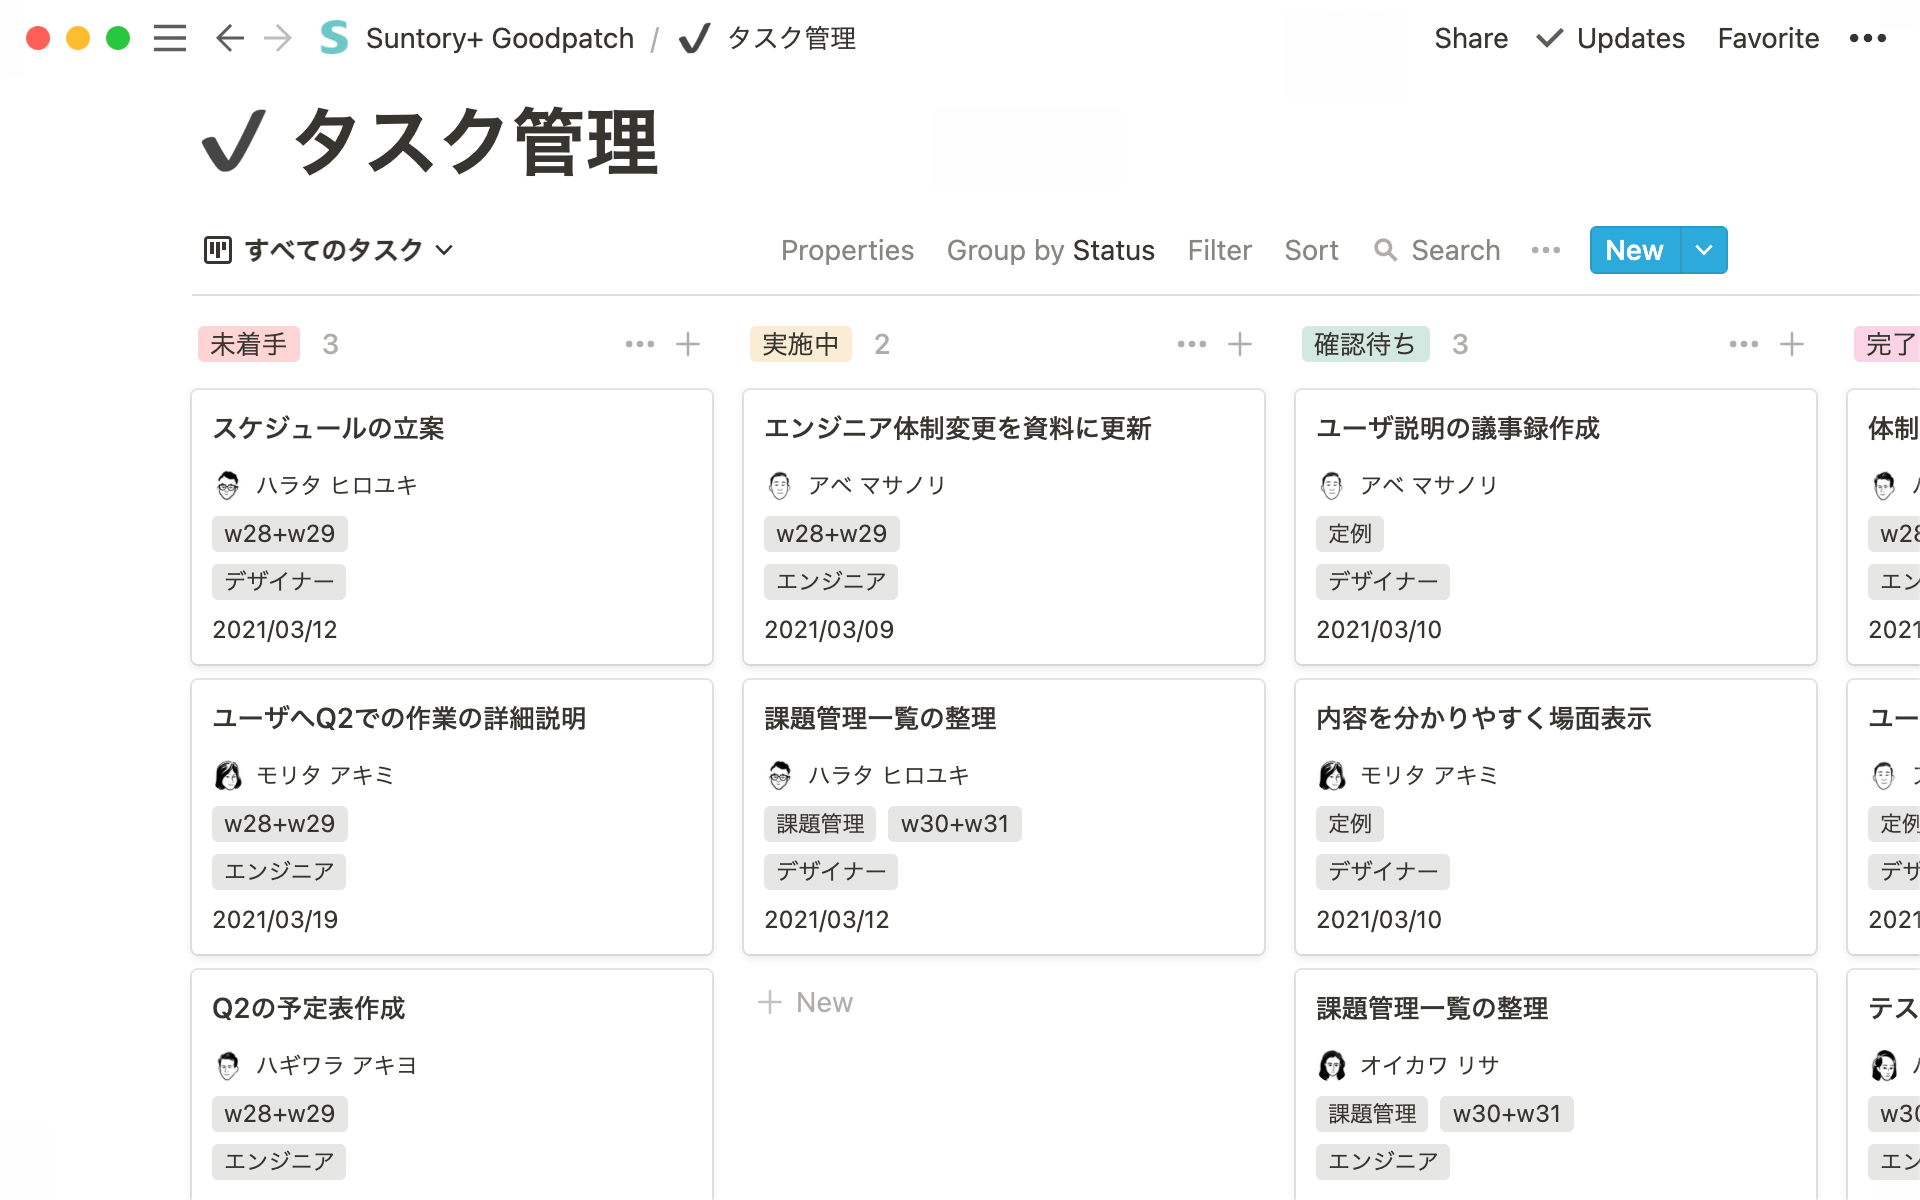1920x1200 pixels.
Task: Open the Properties menu
Action: [x=847, y=250]
